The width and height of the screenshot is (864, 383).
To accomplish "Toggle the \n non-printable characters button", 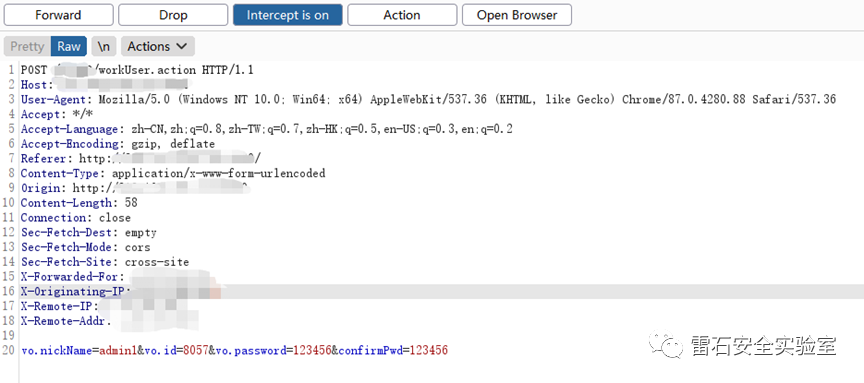I will point(104,46).
